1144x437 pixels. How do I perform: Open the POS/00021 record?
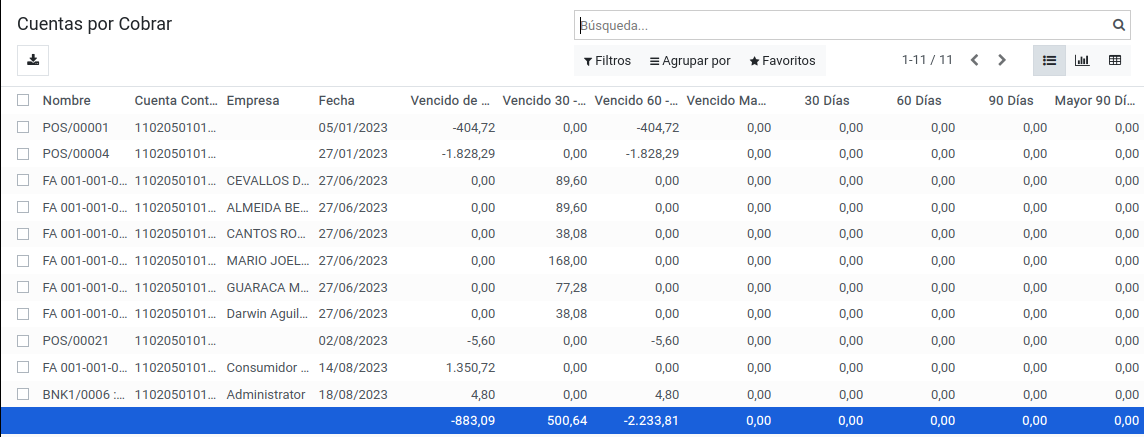coord(75,341)
